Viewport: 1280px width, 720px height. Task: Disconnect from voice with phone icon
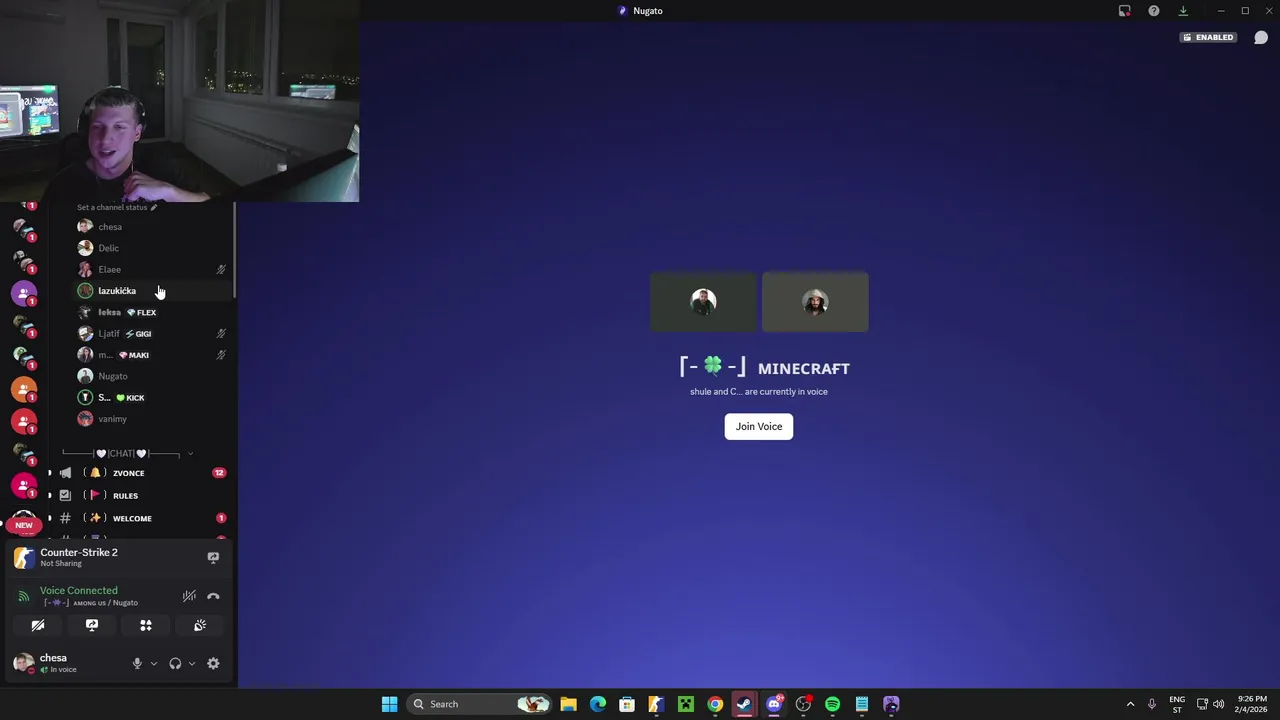click(x=213, y=597)
